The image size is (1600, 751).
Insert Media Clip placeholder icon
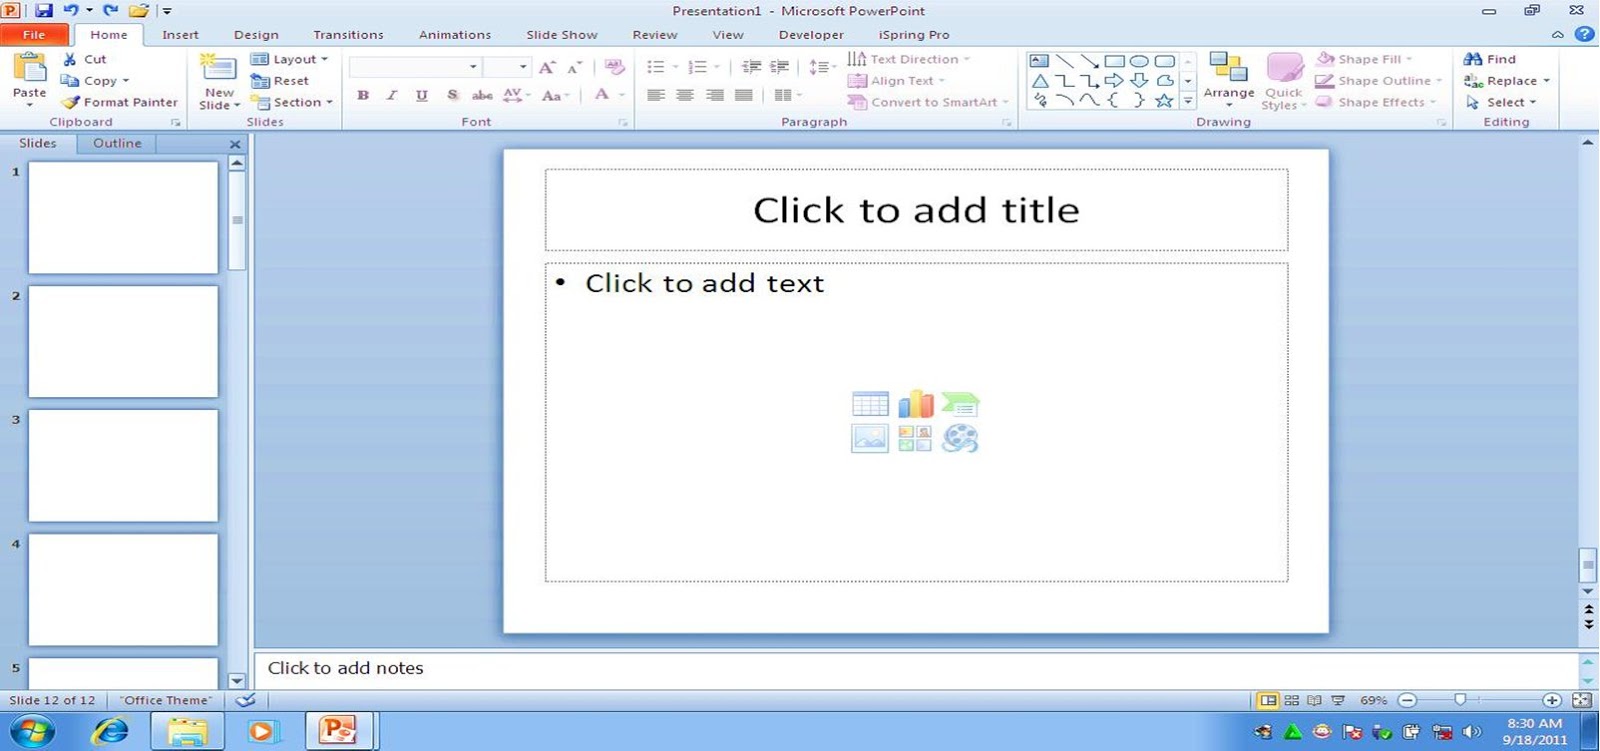pos(960,438)
